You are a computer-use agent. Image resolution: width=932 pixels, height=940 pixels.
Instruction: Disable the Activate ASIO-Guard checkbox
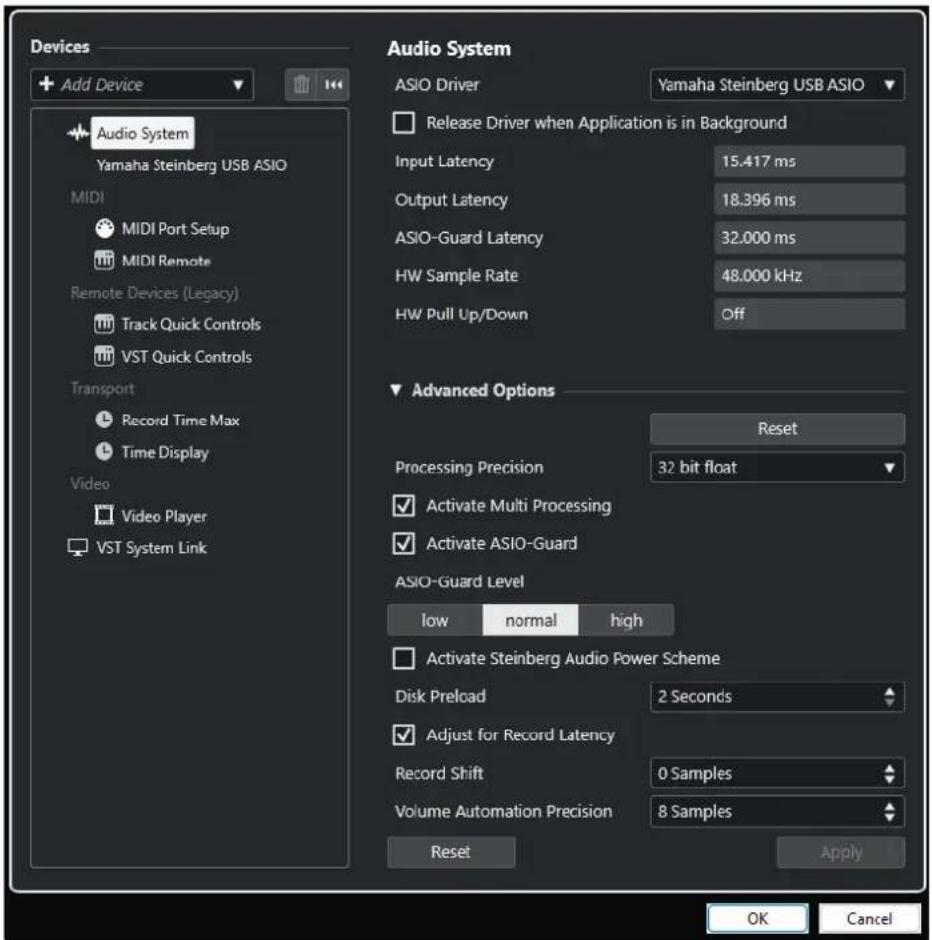(x=403, y=543)
